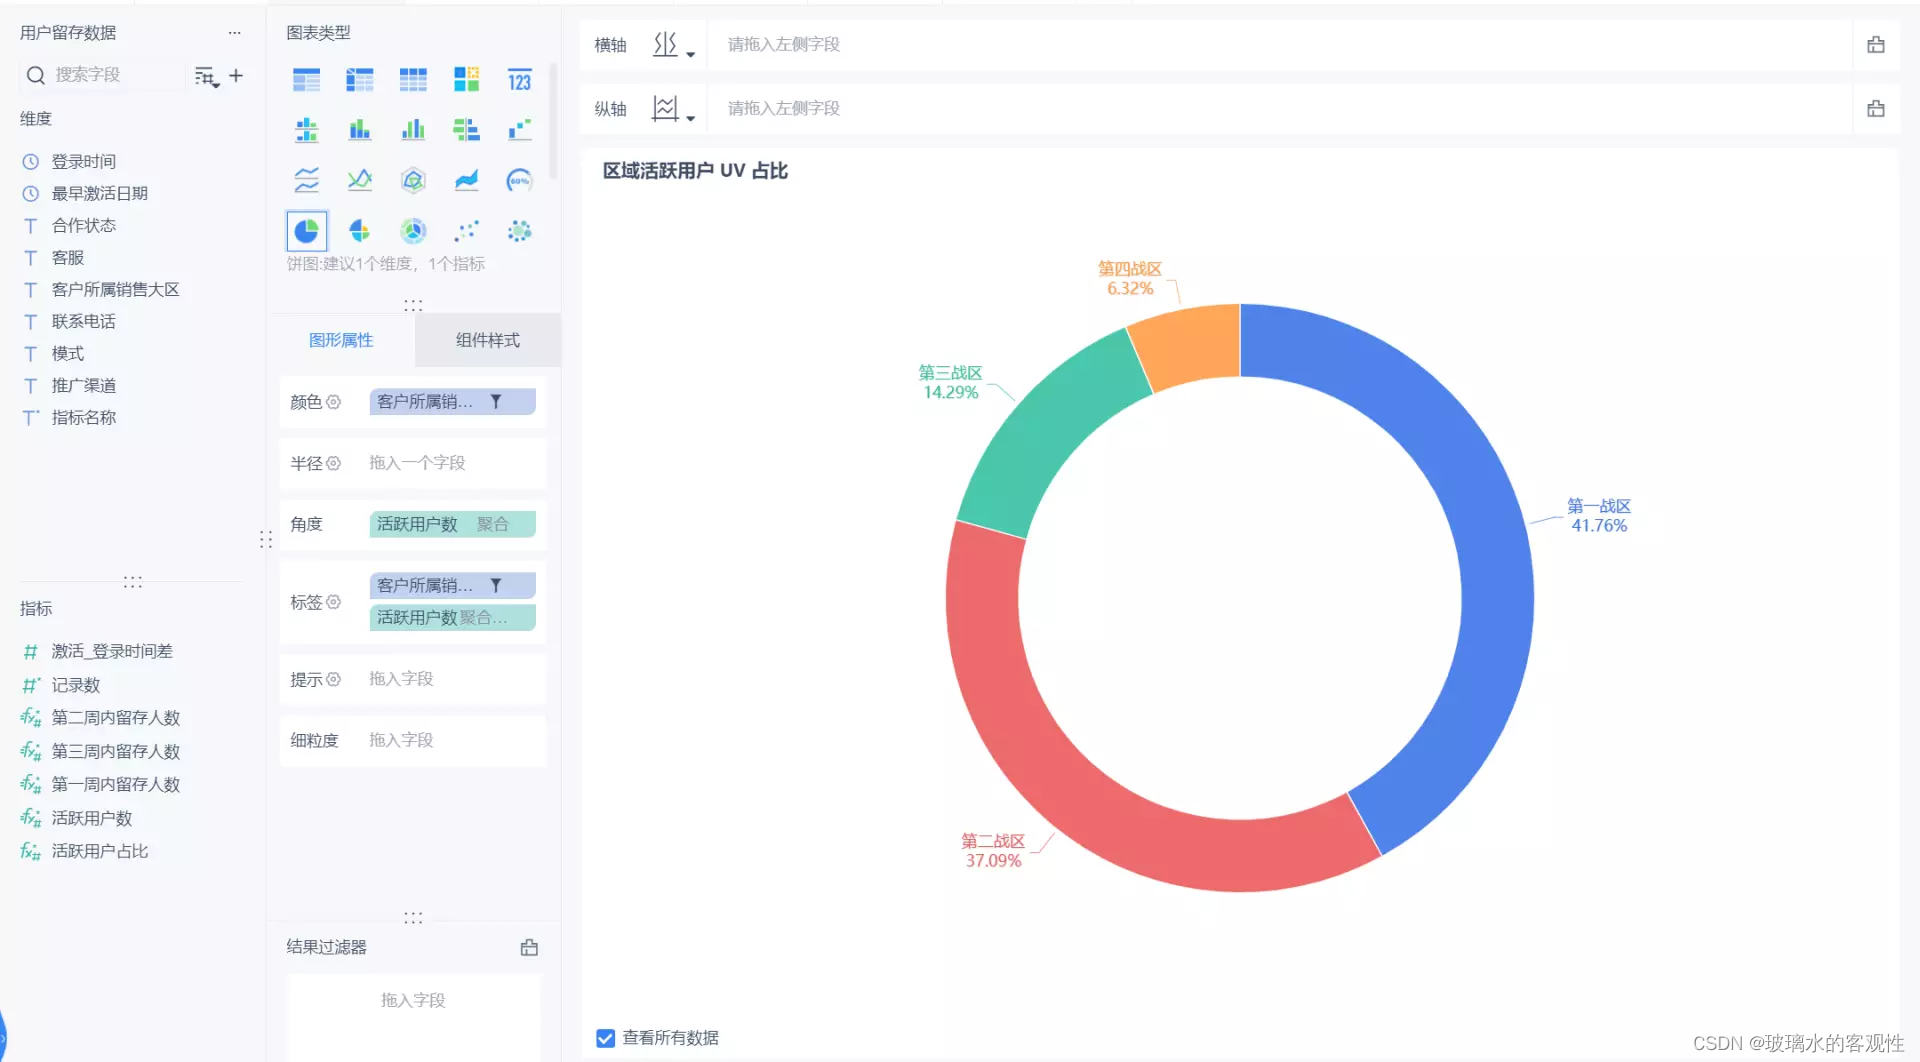The width and height of the screenshot is (1920, 1062).
Task: Open the 颜色 settings gear
Action: (334, 402)
